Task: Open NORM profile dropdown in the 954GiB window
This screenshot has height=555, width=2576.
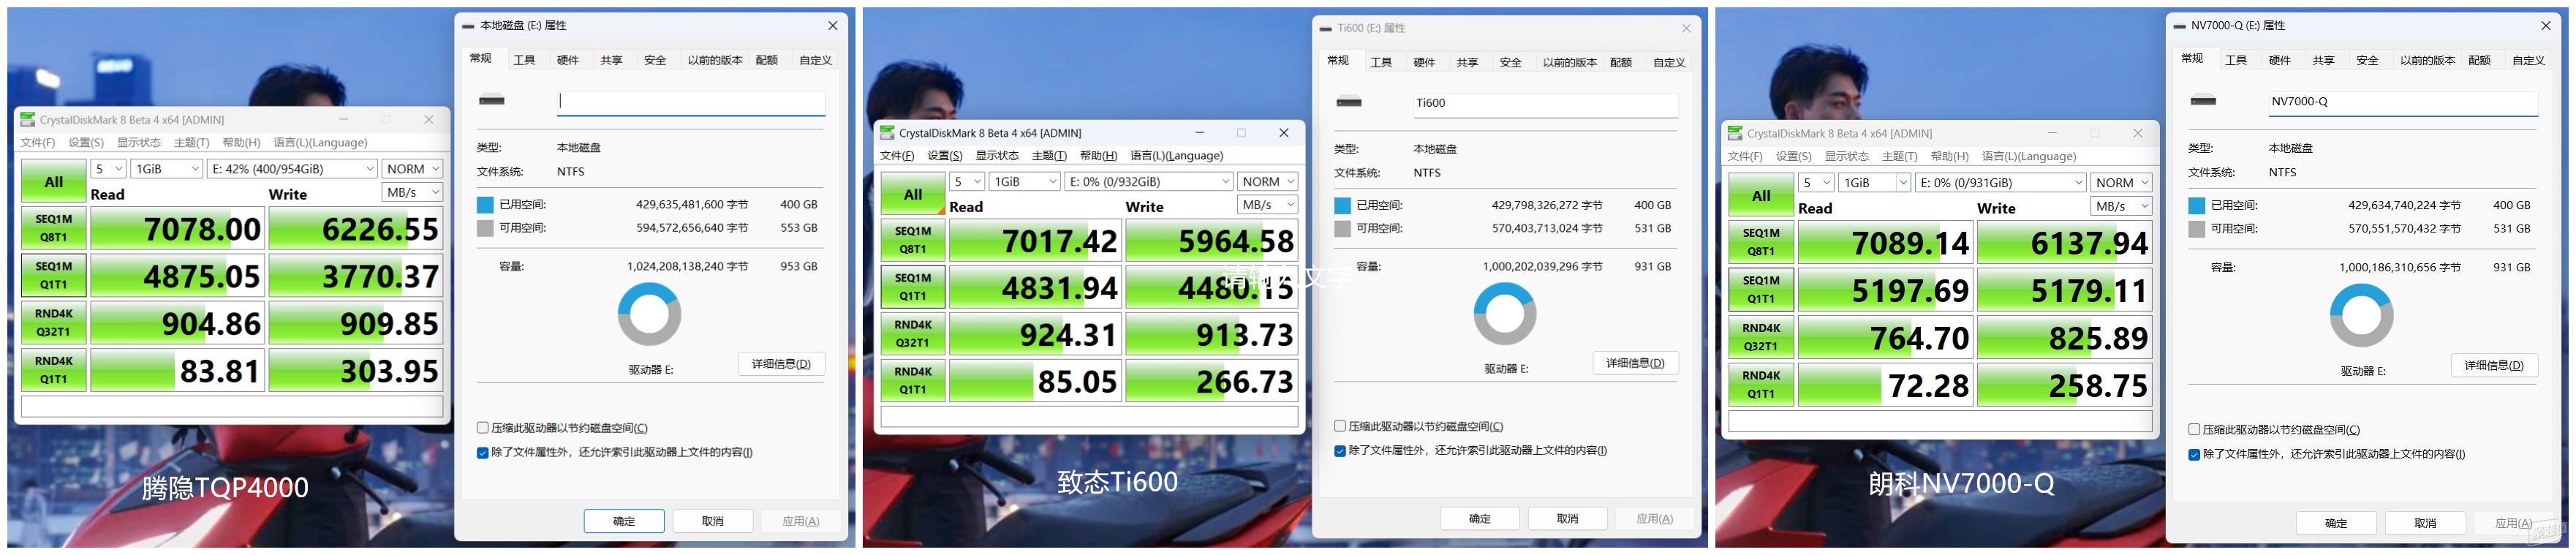Action: (x=412, y=169)
